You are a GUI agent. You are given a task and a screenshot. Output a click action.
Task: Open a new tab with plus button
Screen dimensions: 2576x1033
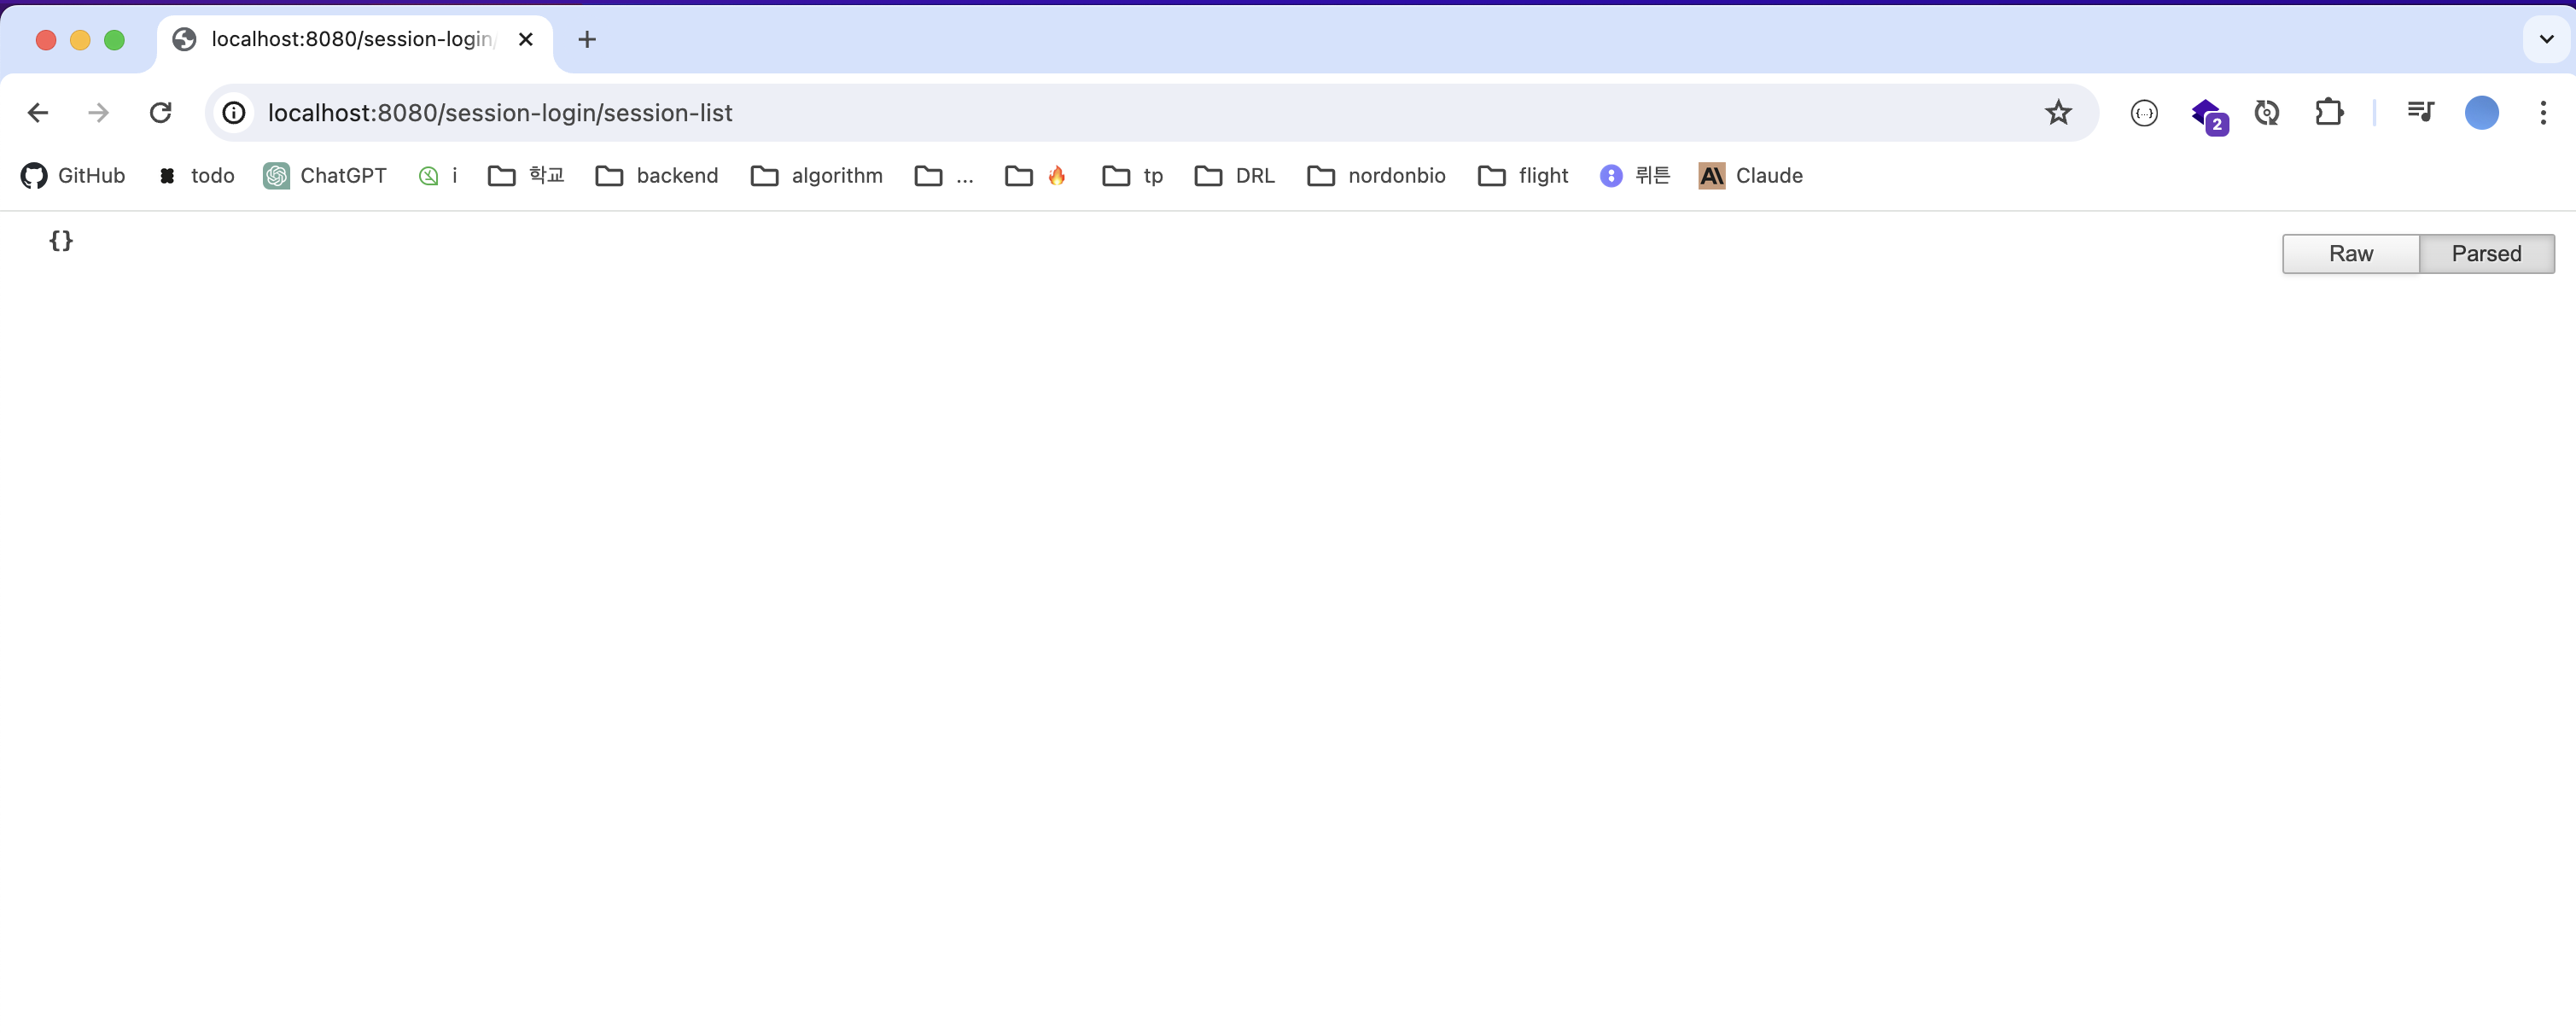[587, 39]
